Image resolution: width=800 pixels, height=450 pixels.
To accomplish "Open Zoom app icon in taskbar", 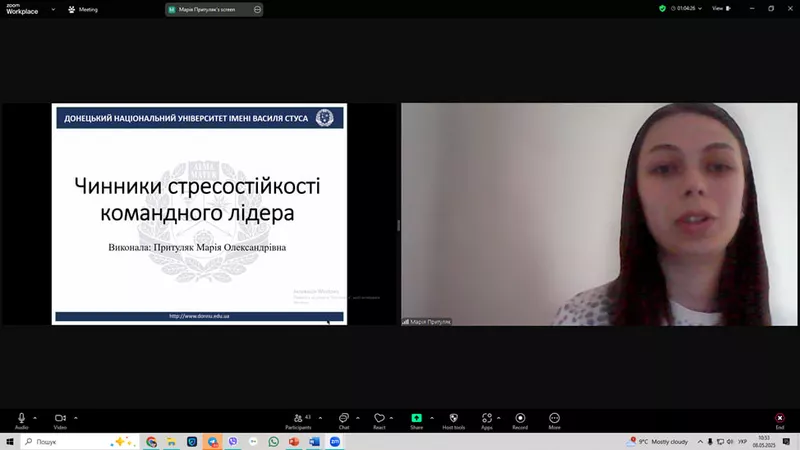I will click(x=335, y=442).
